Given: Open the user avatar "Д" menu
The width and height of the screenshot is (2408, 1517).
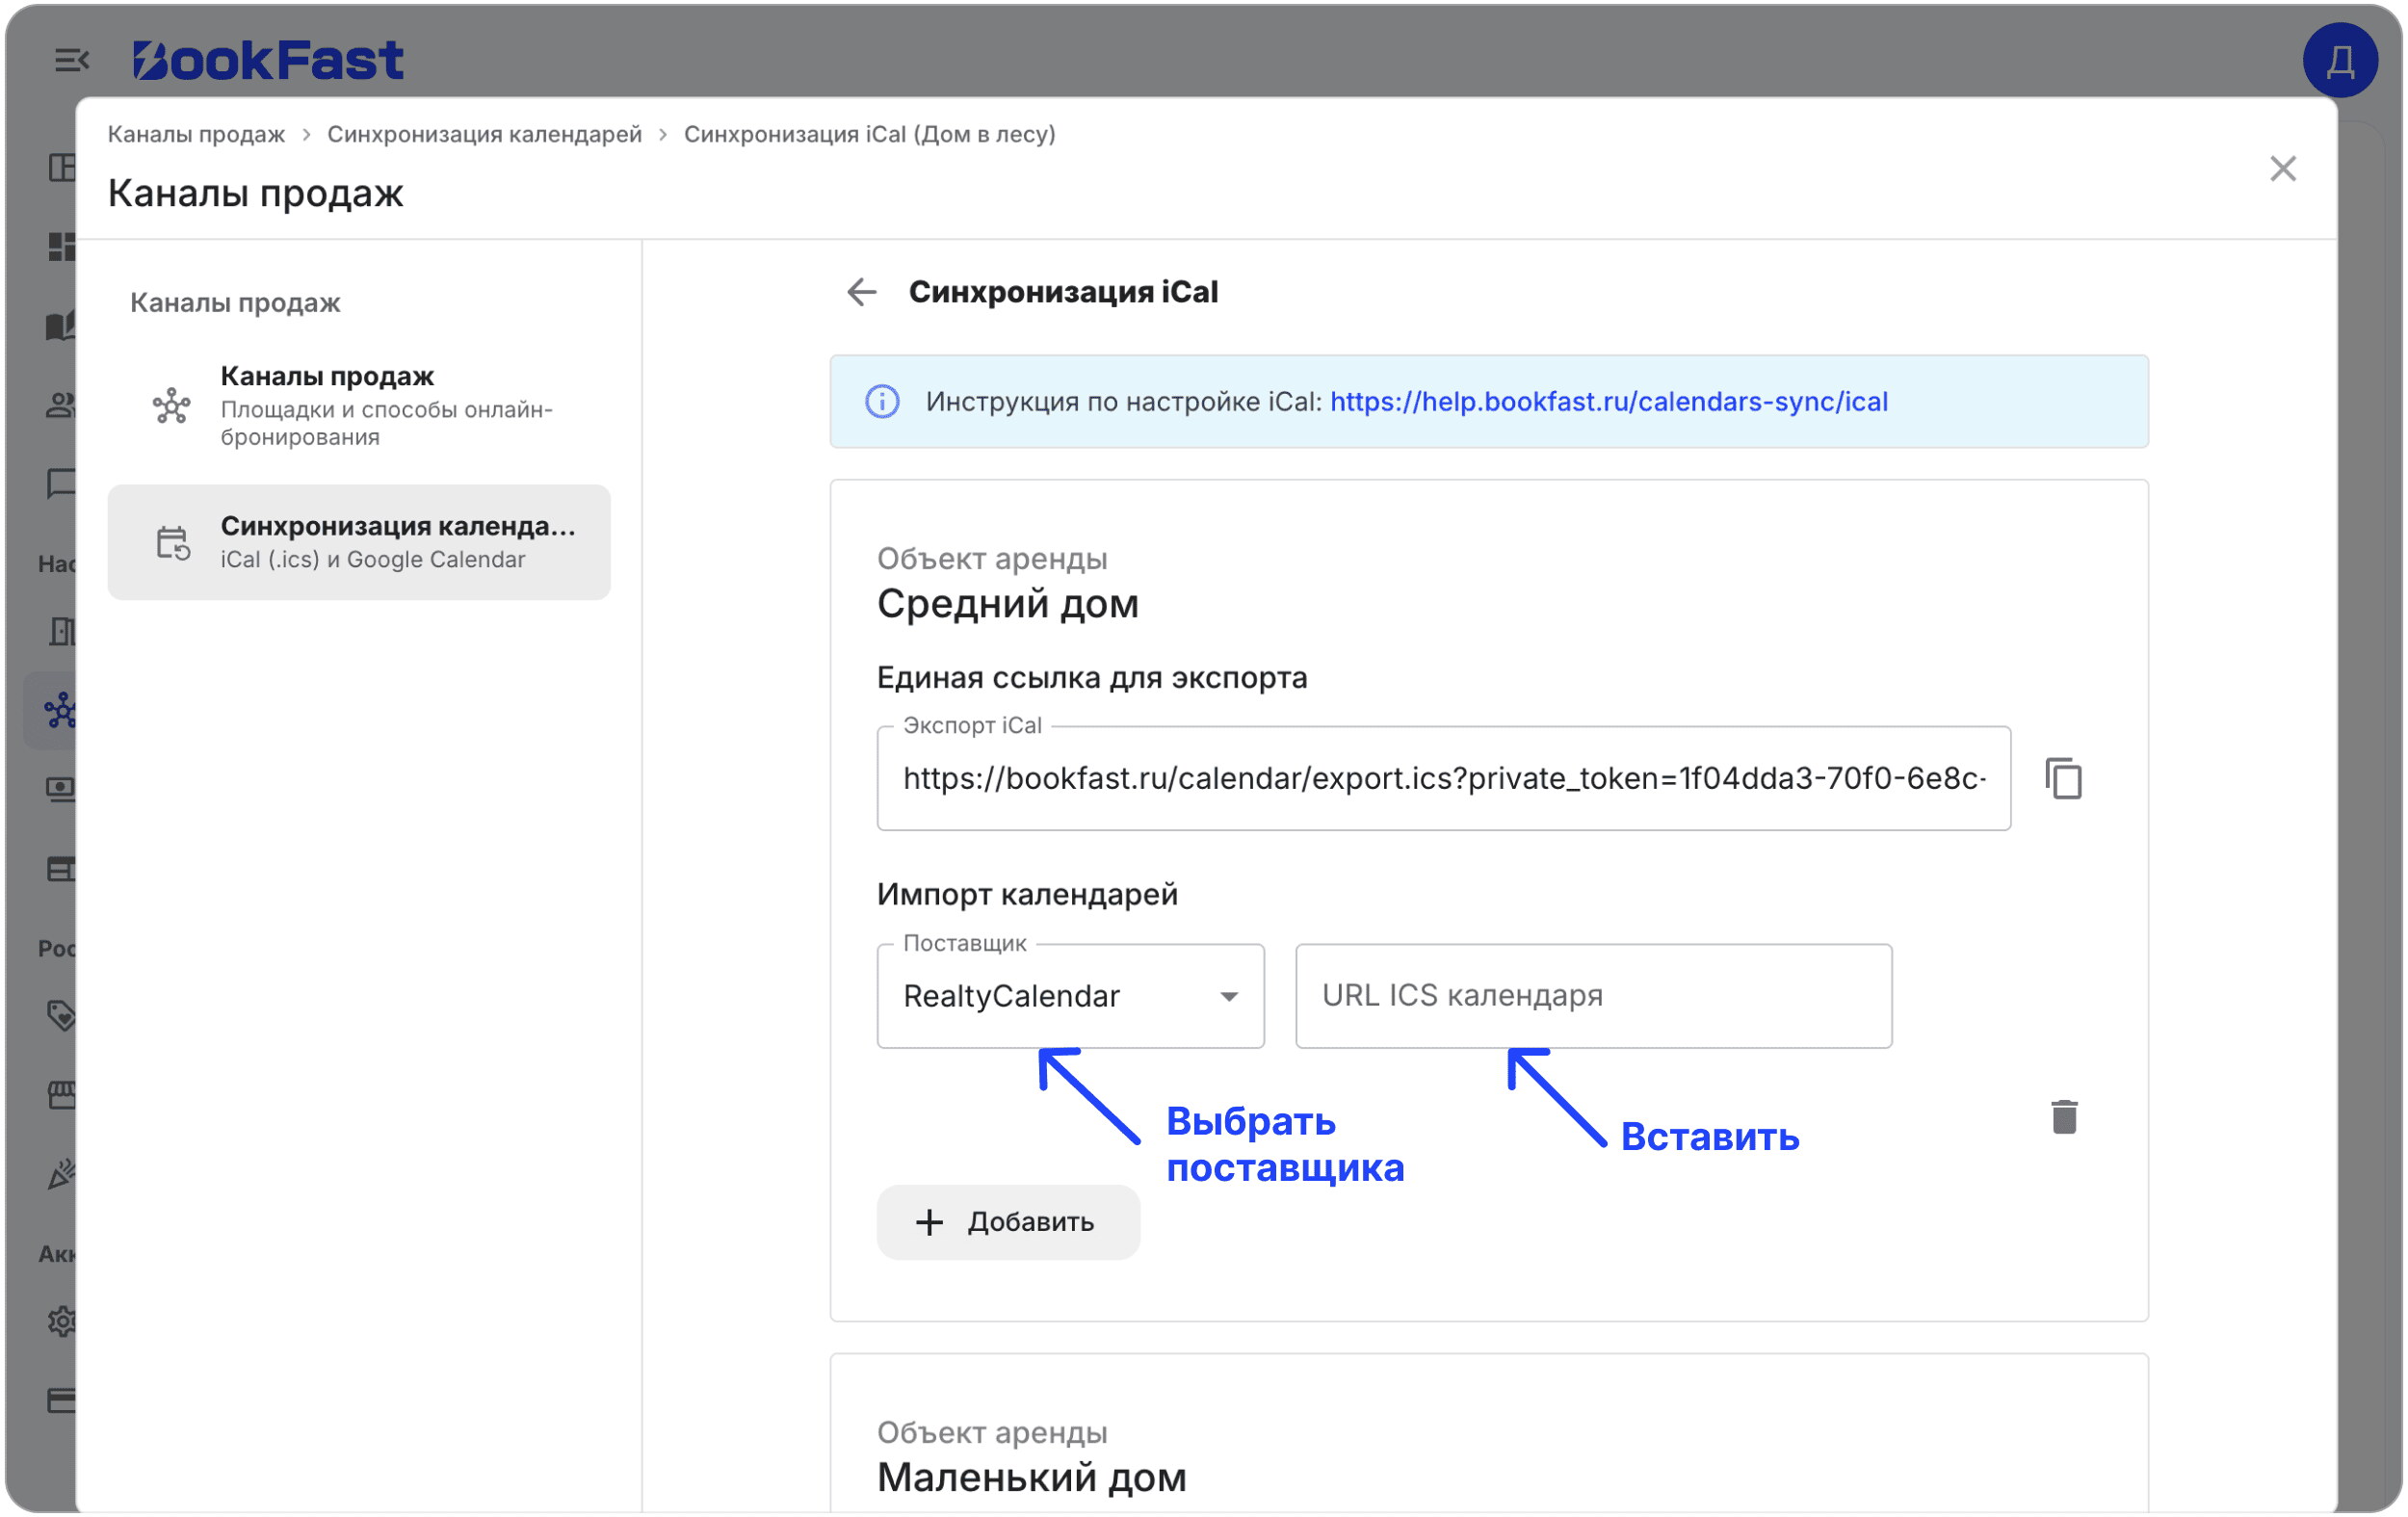Looking at the screenshot, I should click(x=2339, y=60).
